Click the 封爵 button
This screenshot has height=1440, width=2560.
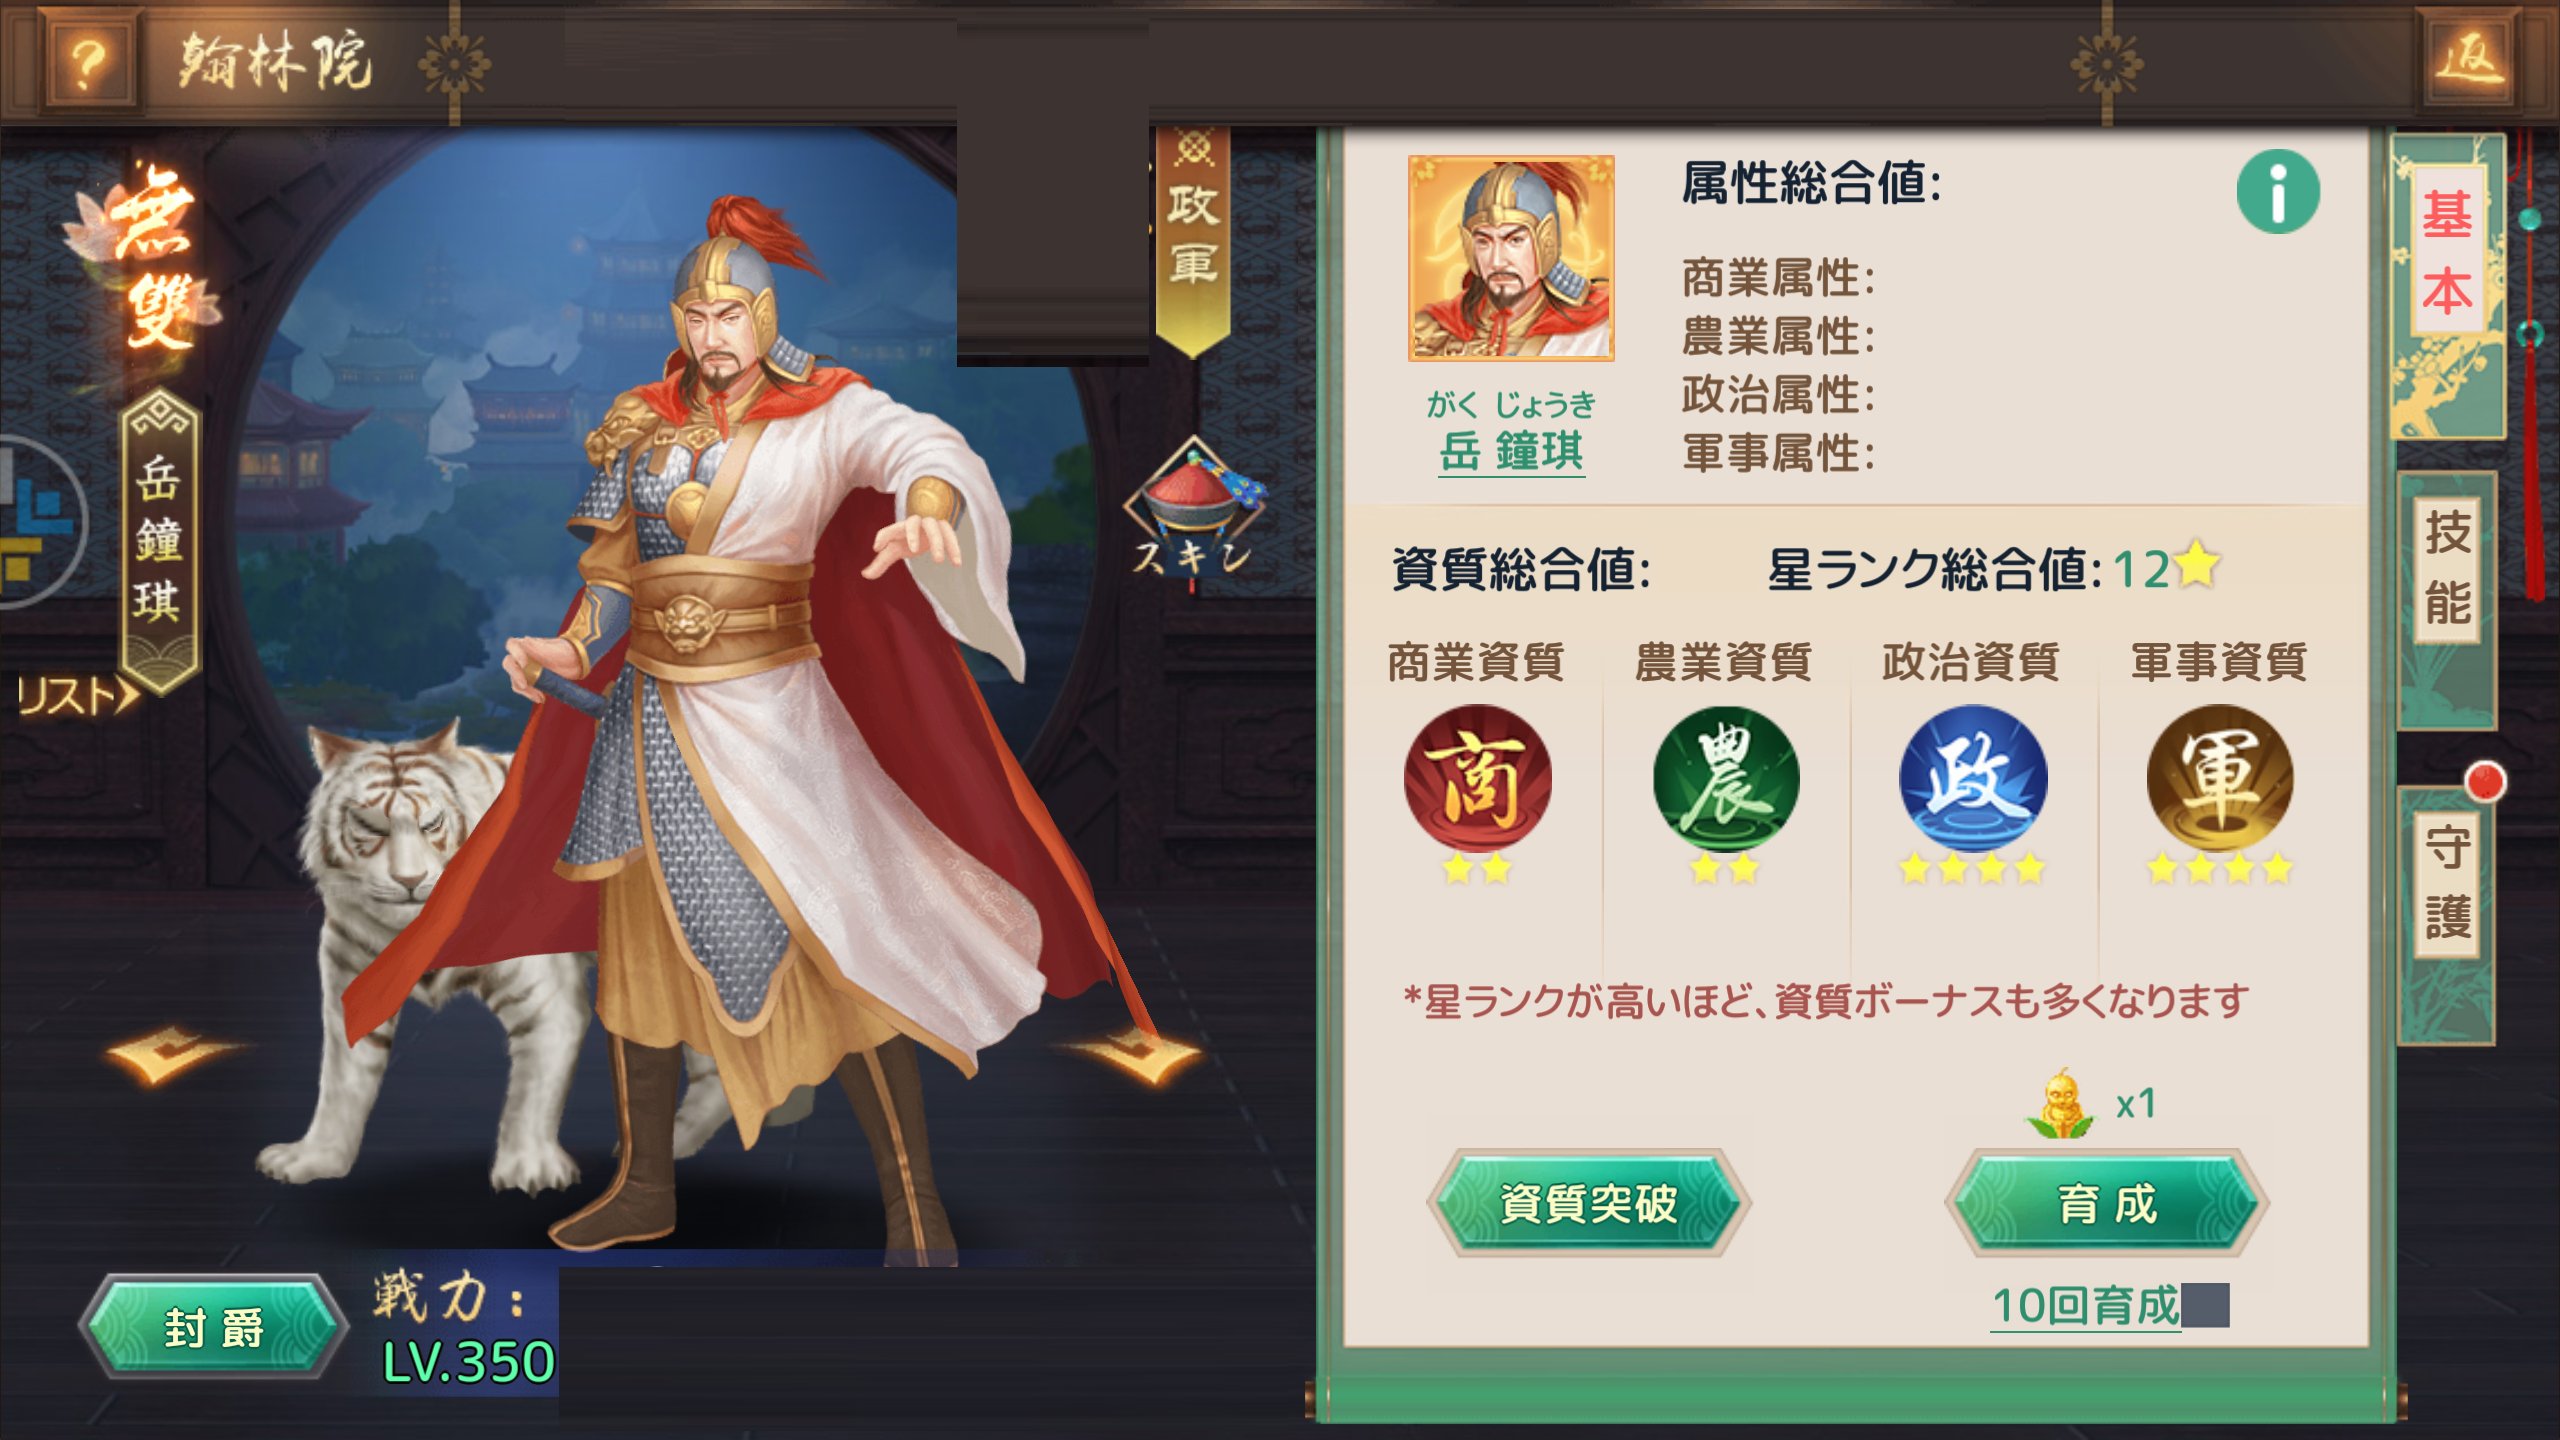click(x=214, y=1327)
